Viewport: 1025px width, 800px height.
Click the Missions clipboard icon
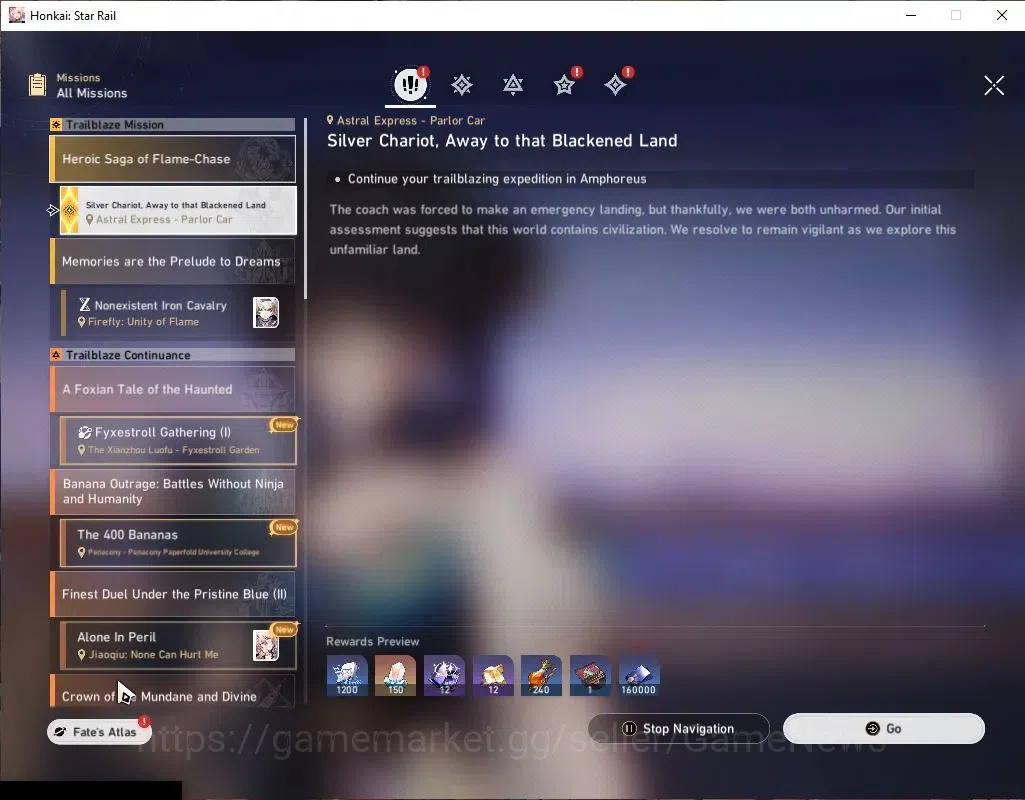[37, 85]
